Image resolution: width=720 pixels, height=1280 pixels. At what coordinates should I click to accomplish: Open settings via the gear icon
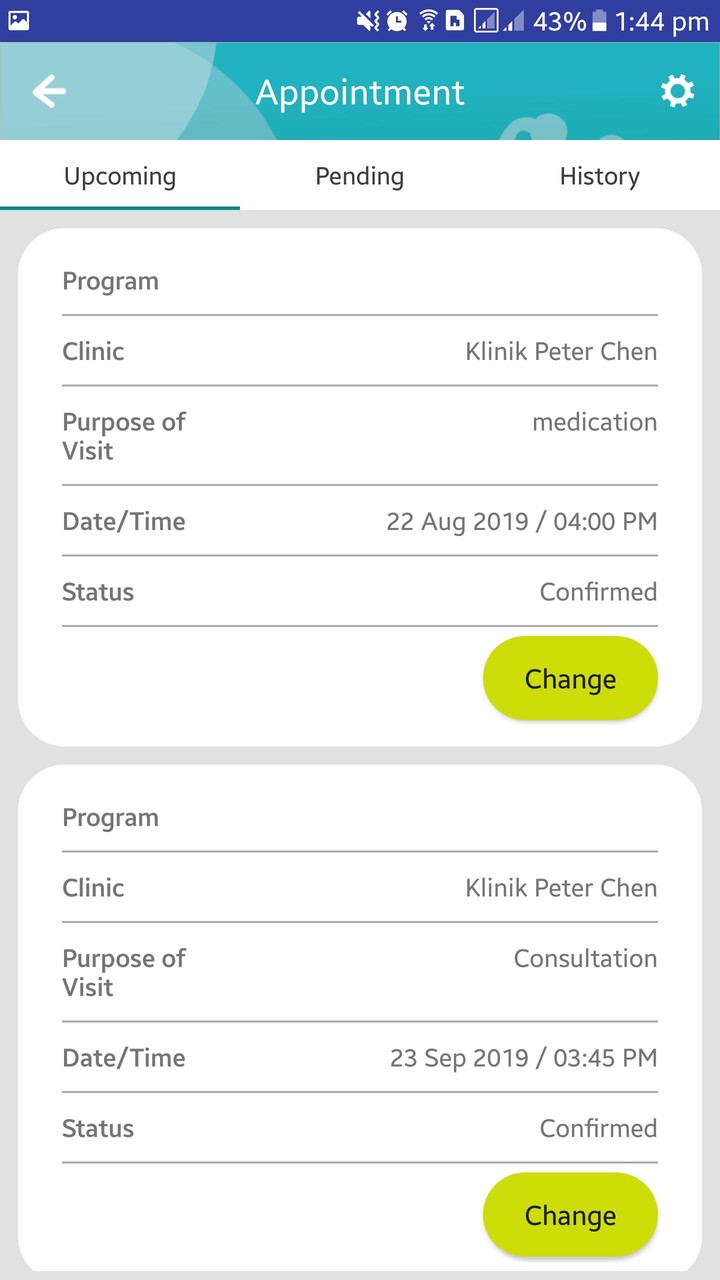[677, 92]
